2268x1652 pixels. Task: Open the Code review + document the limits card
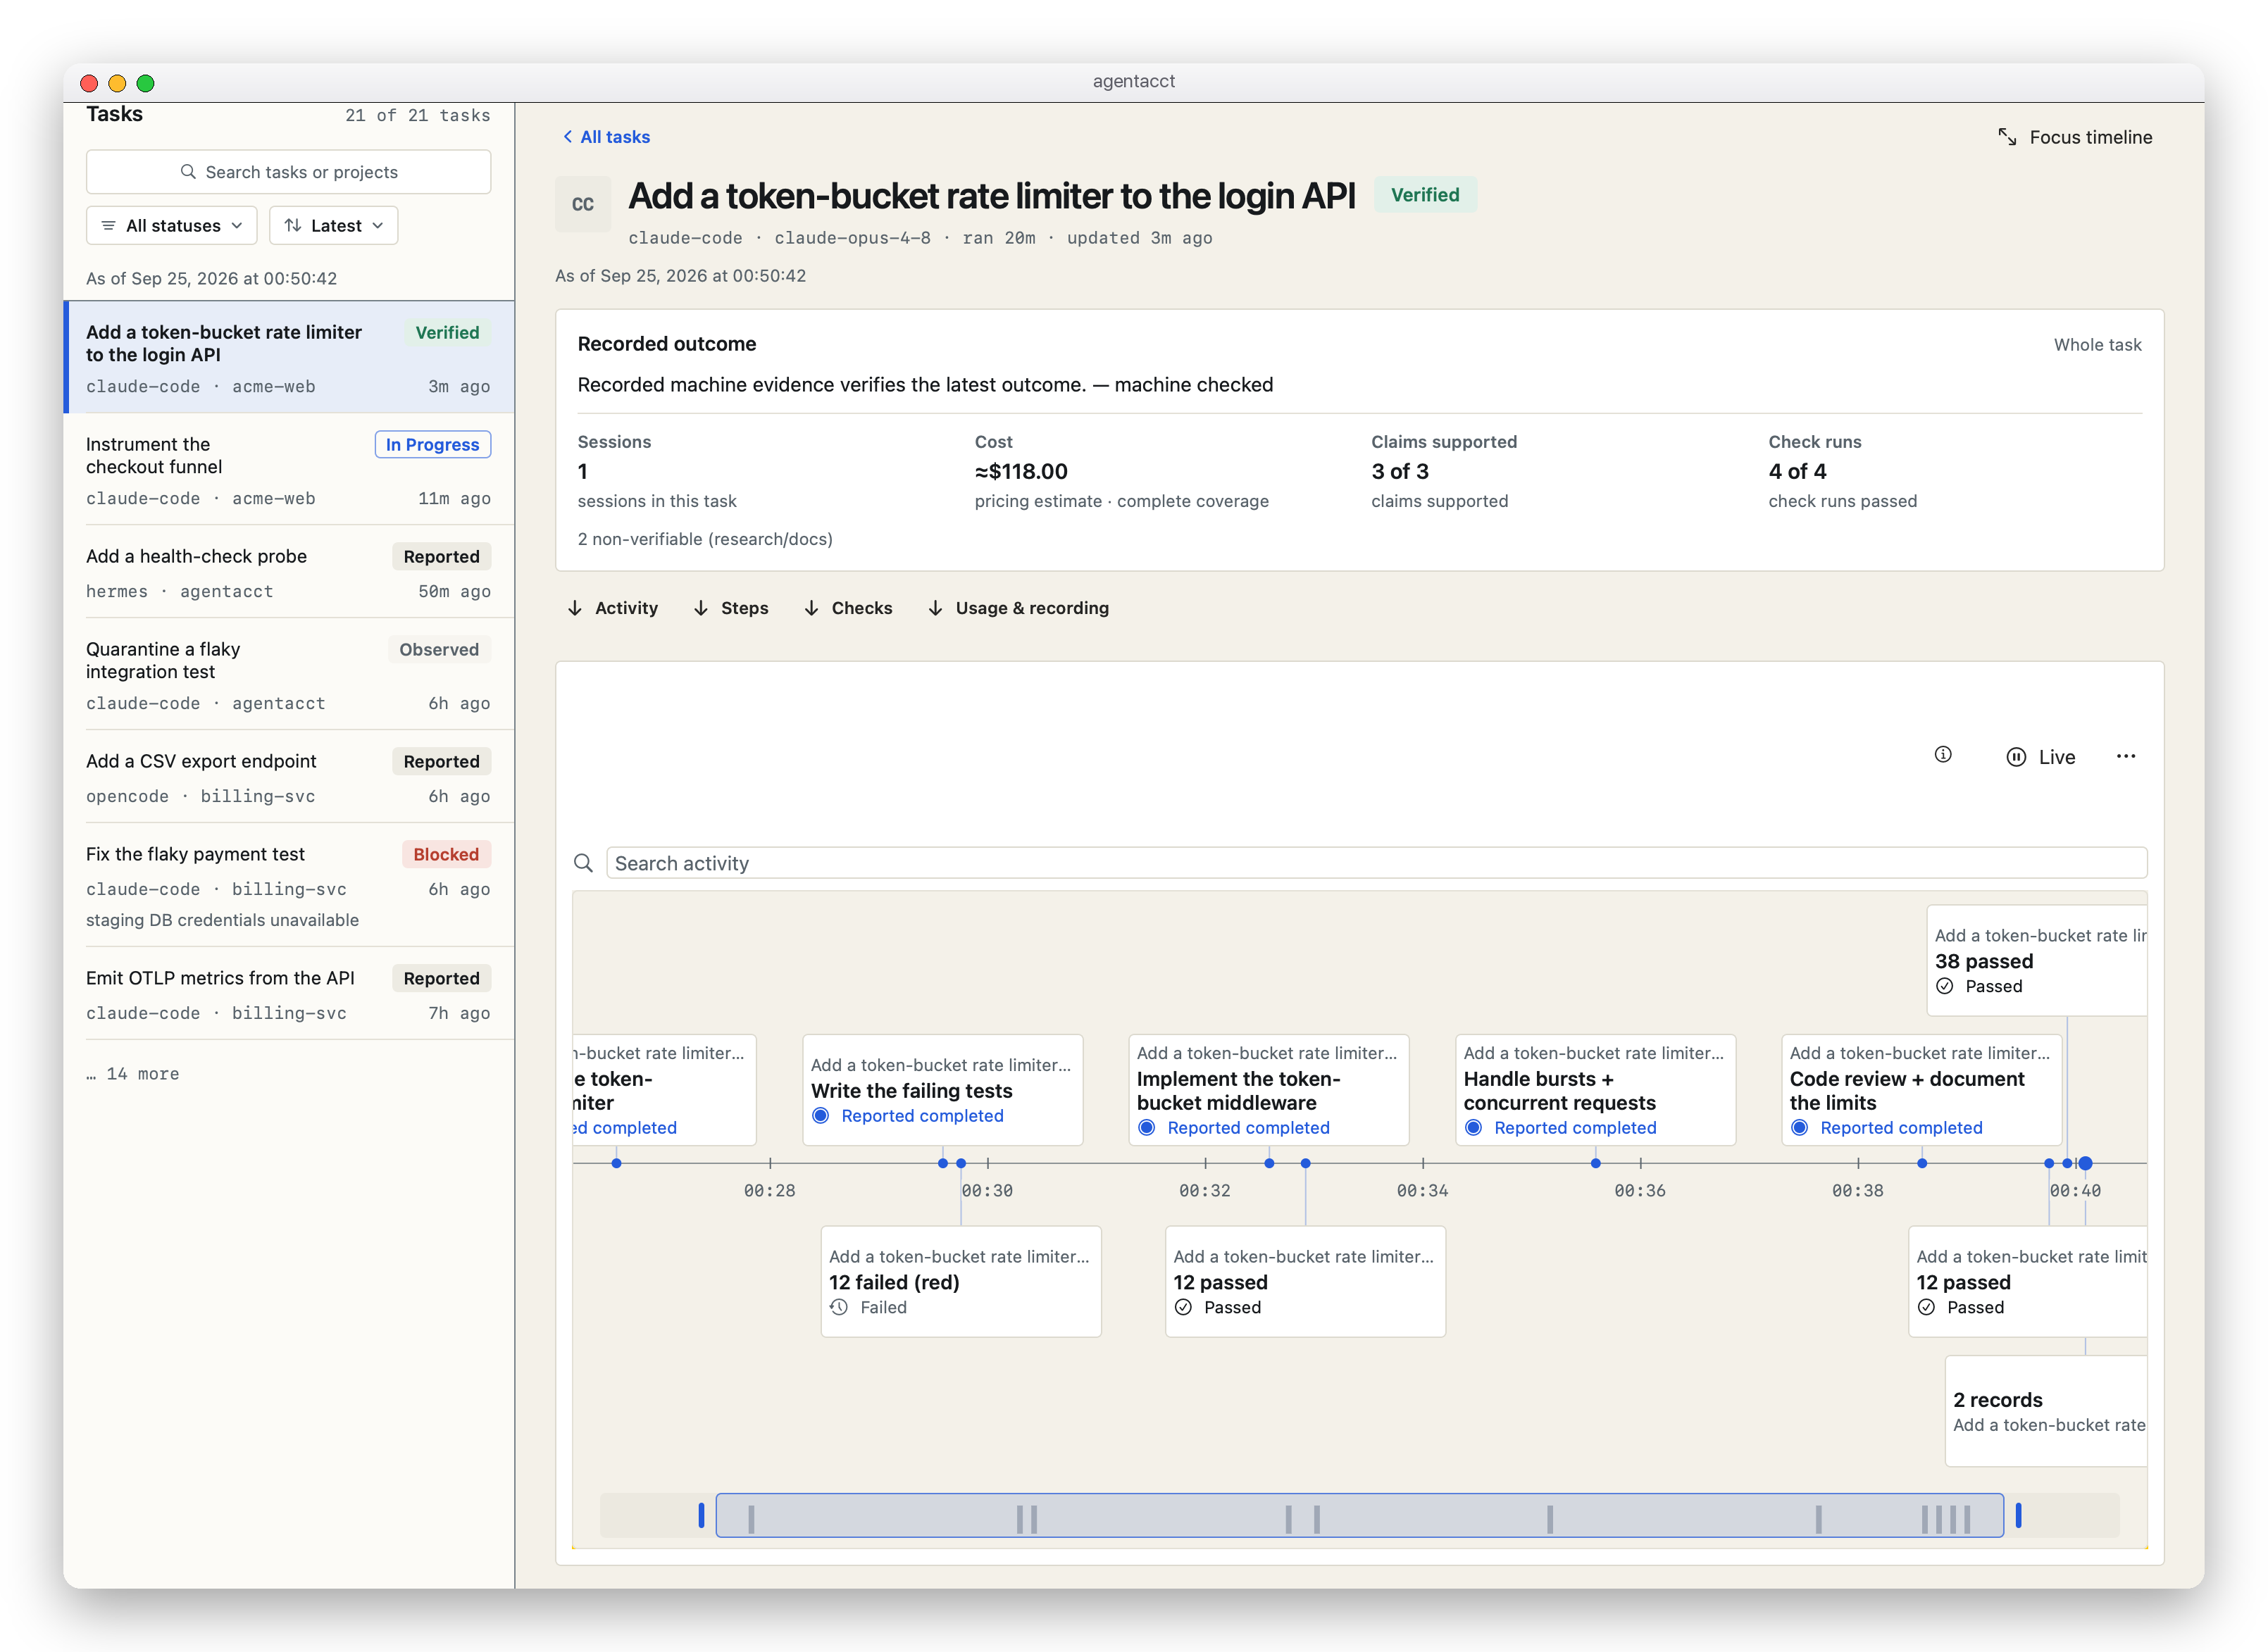pos(1921,1090)
